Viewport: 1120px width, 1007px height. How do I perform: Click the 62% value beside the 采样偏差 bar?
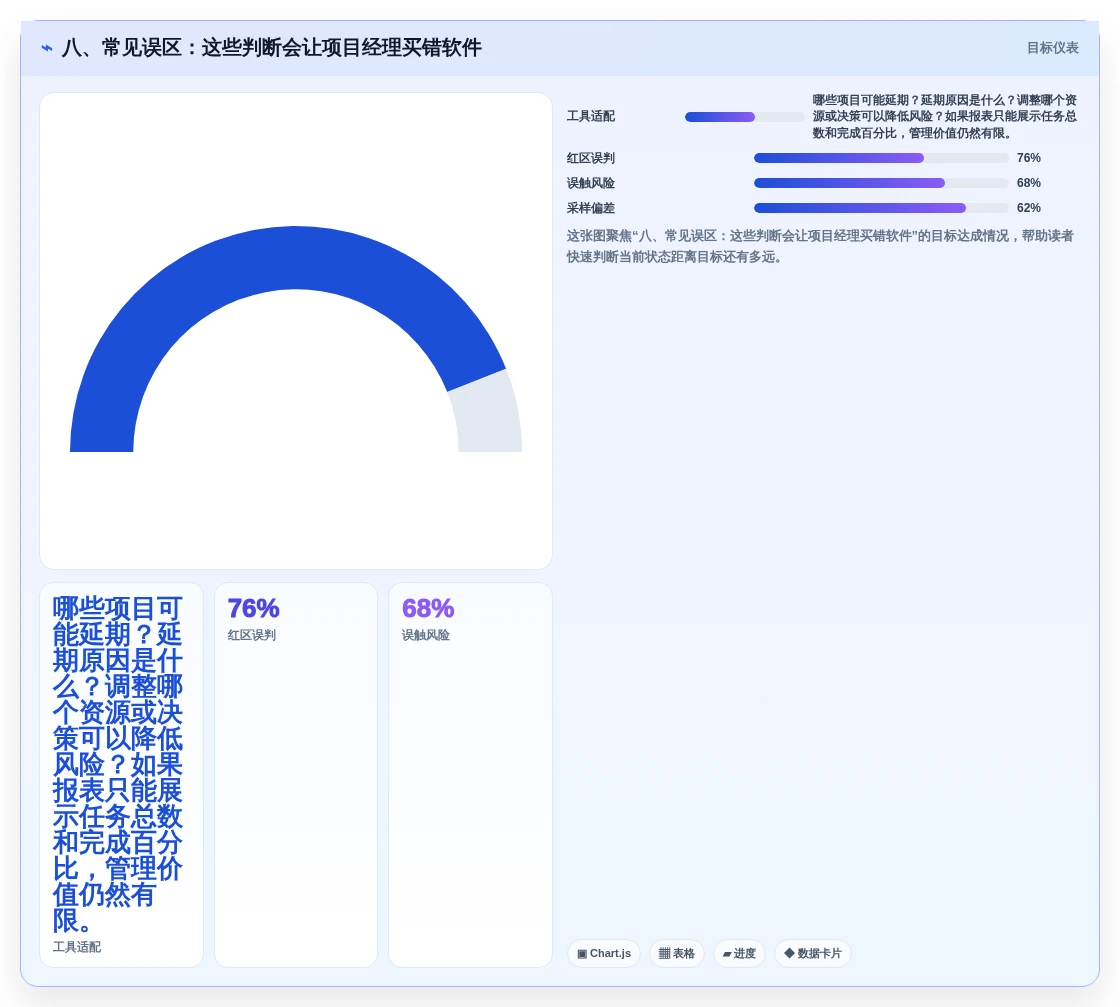tap(1029, 208)
